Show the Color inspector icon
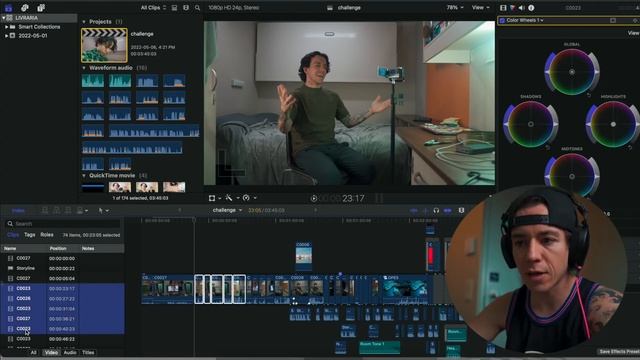Viewport: 640px width, 360px height. 512,7
